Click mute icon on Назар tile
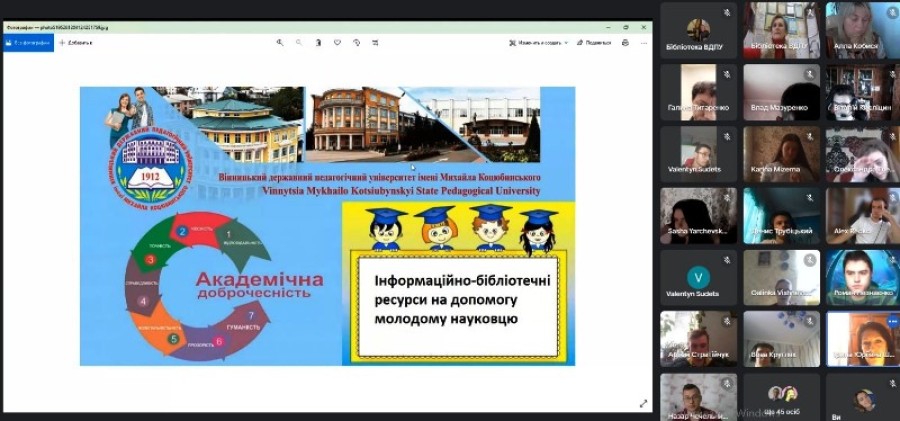Screen dimensions: 900x421 point(727,383)
